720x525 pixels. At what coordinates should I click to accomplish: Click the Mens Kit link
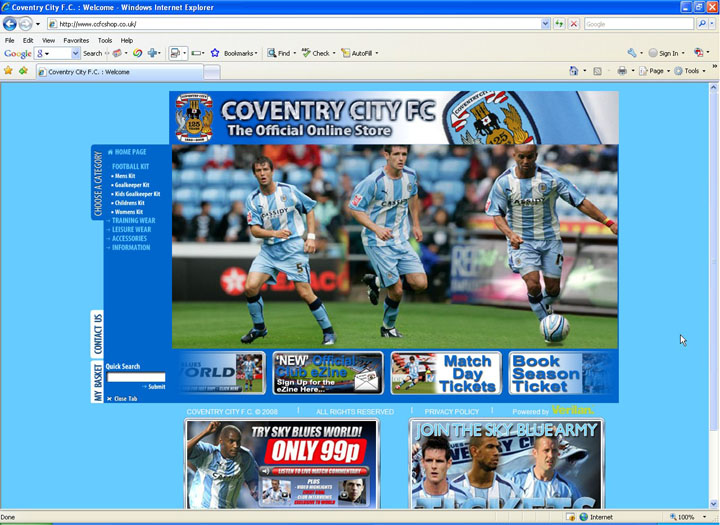(125, 176)
